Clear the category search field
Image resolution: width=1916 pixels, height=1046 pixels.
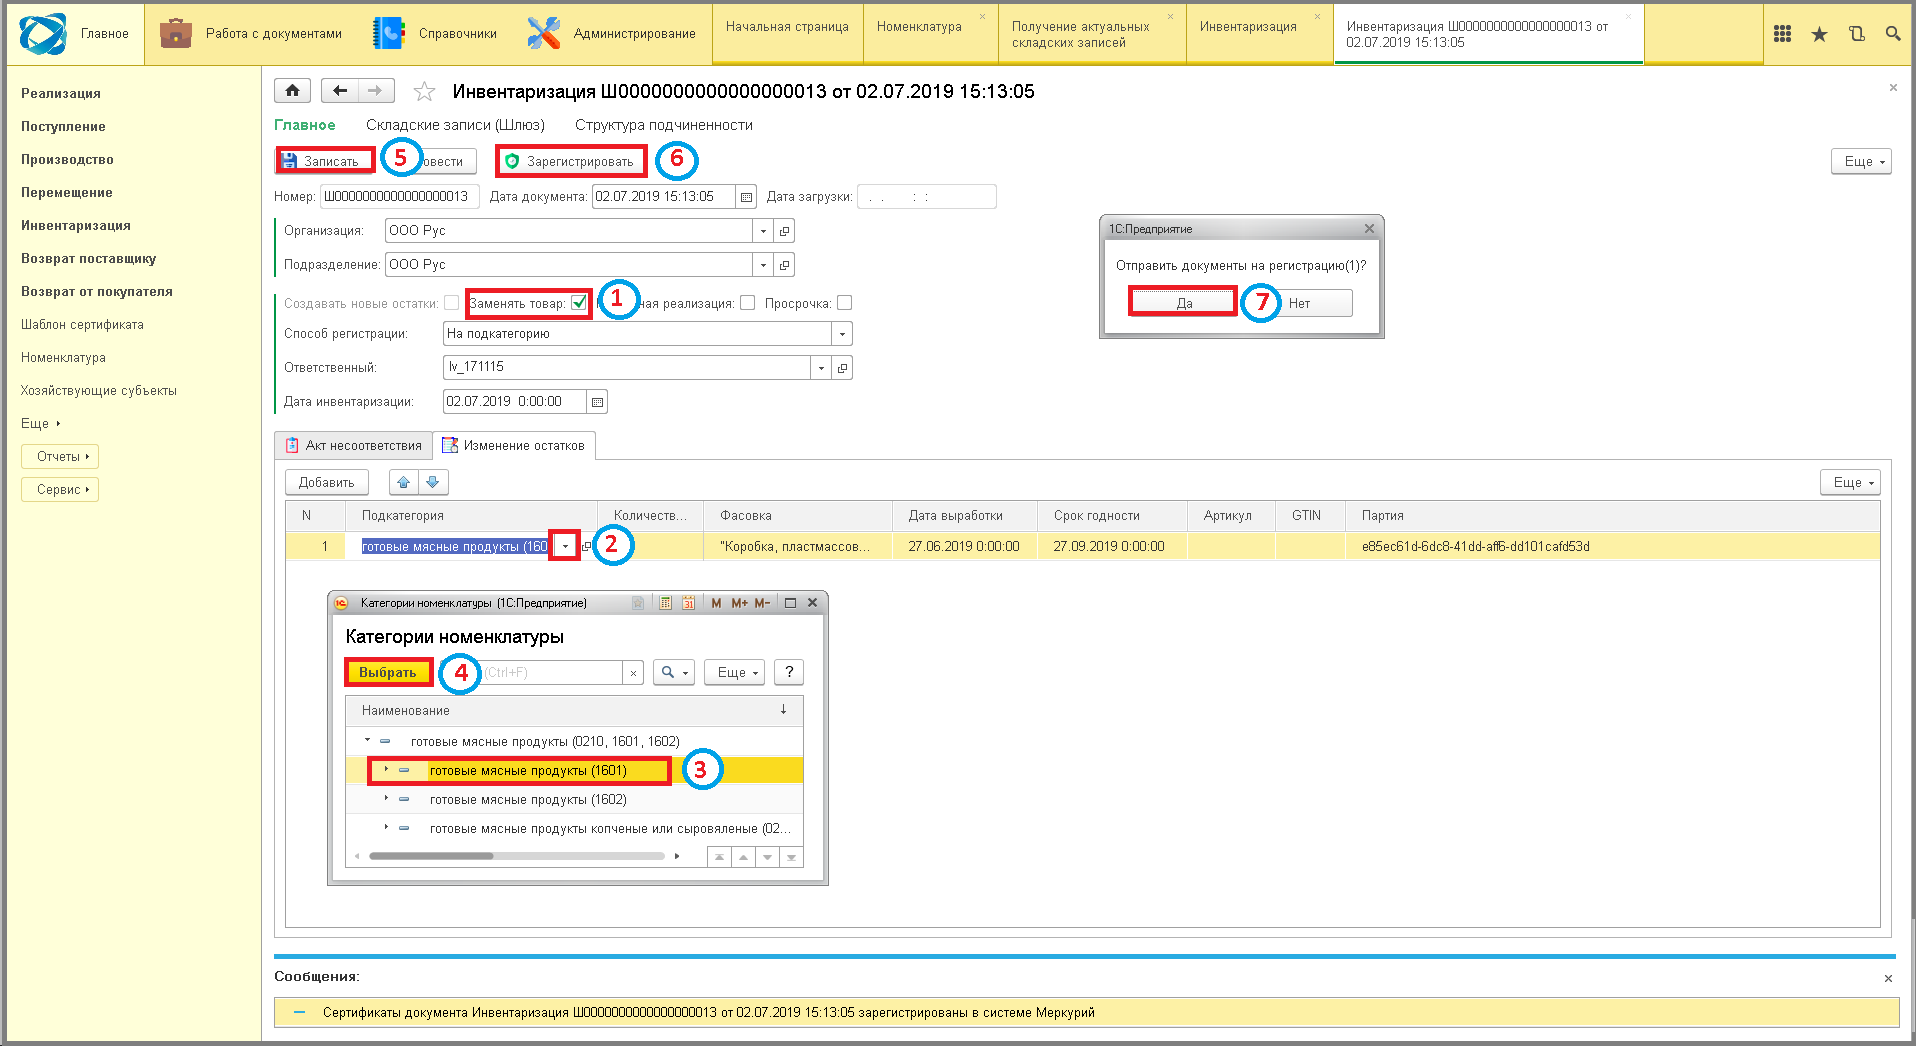[x=633, y=673]
